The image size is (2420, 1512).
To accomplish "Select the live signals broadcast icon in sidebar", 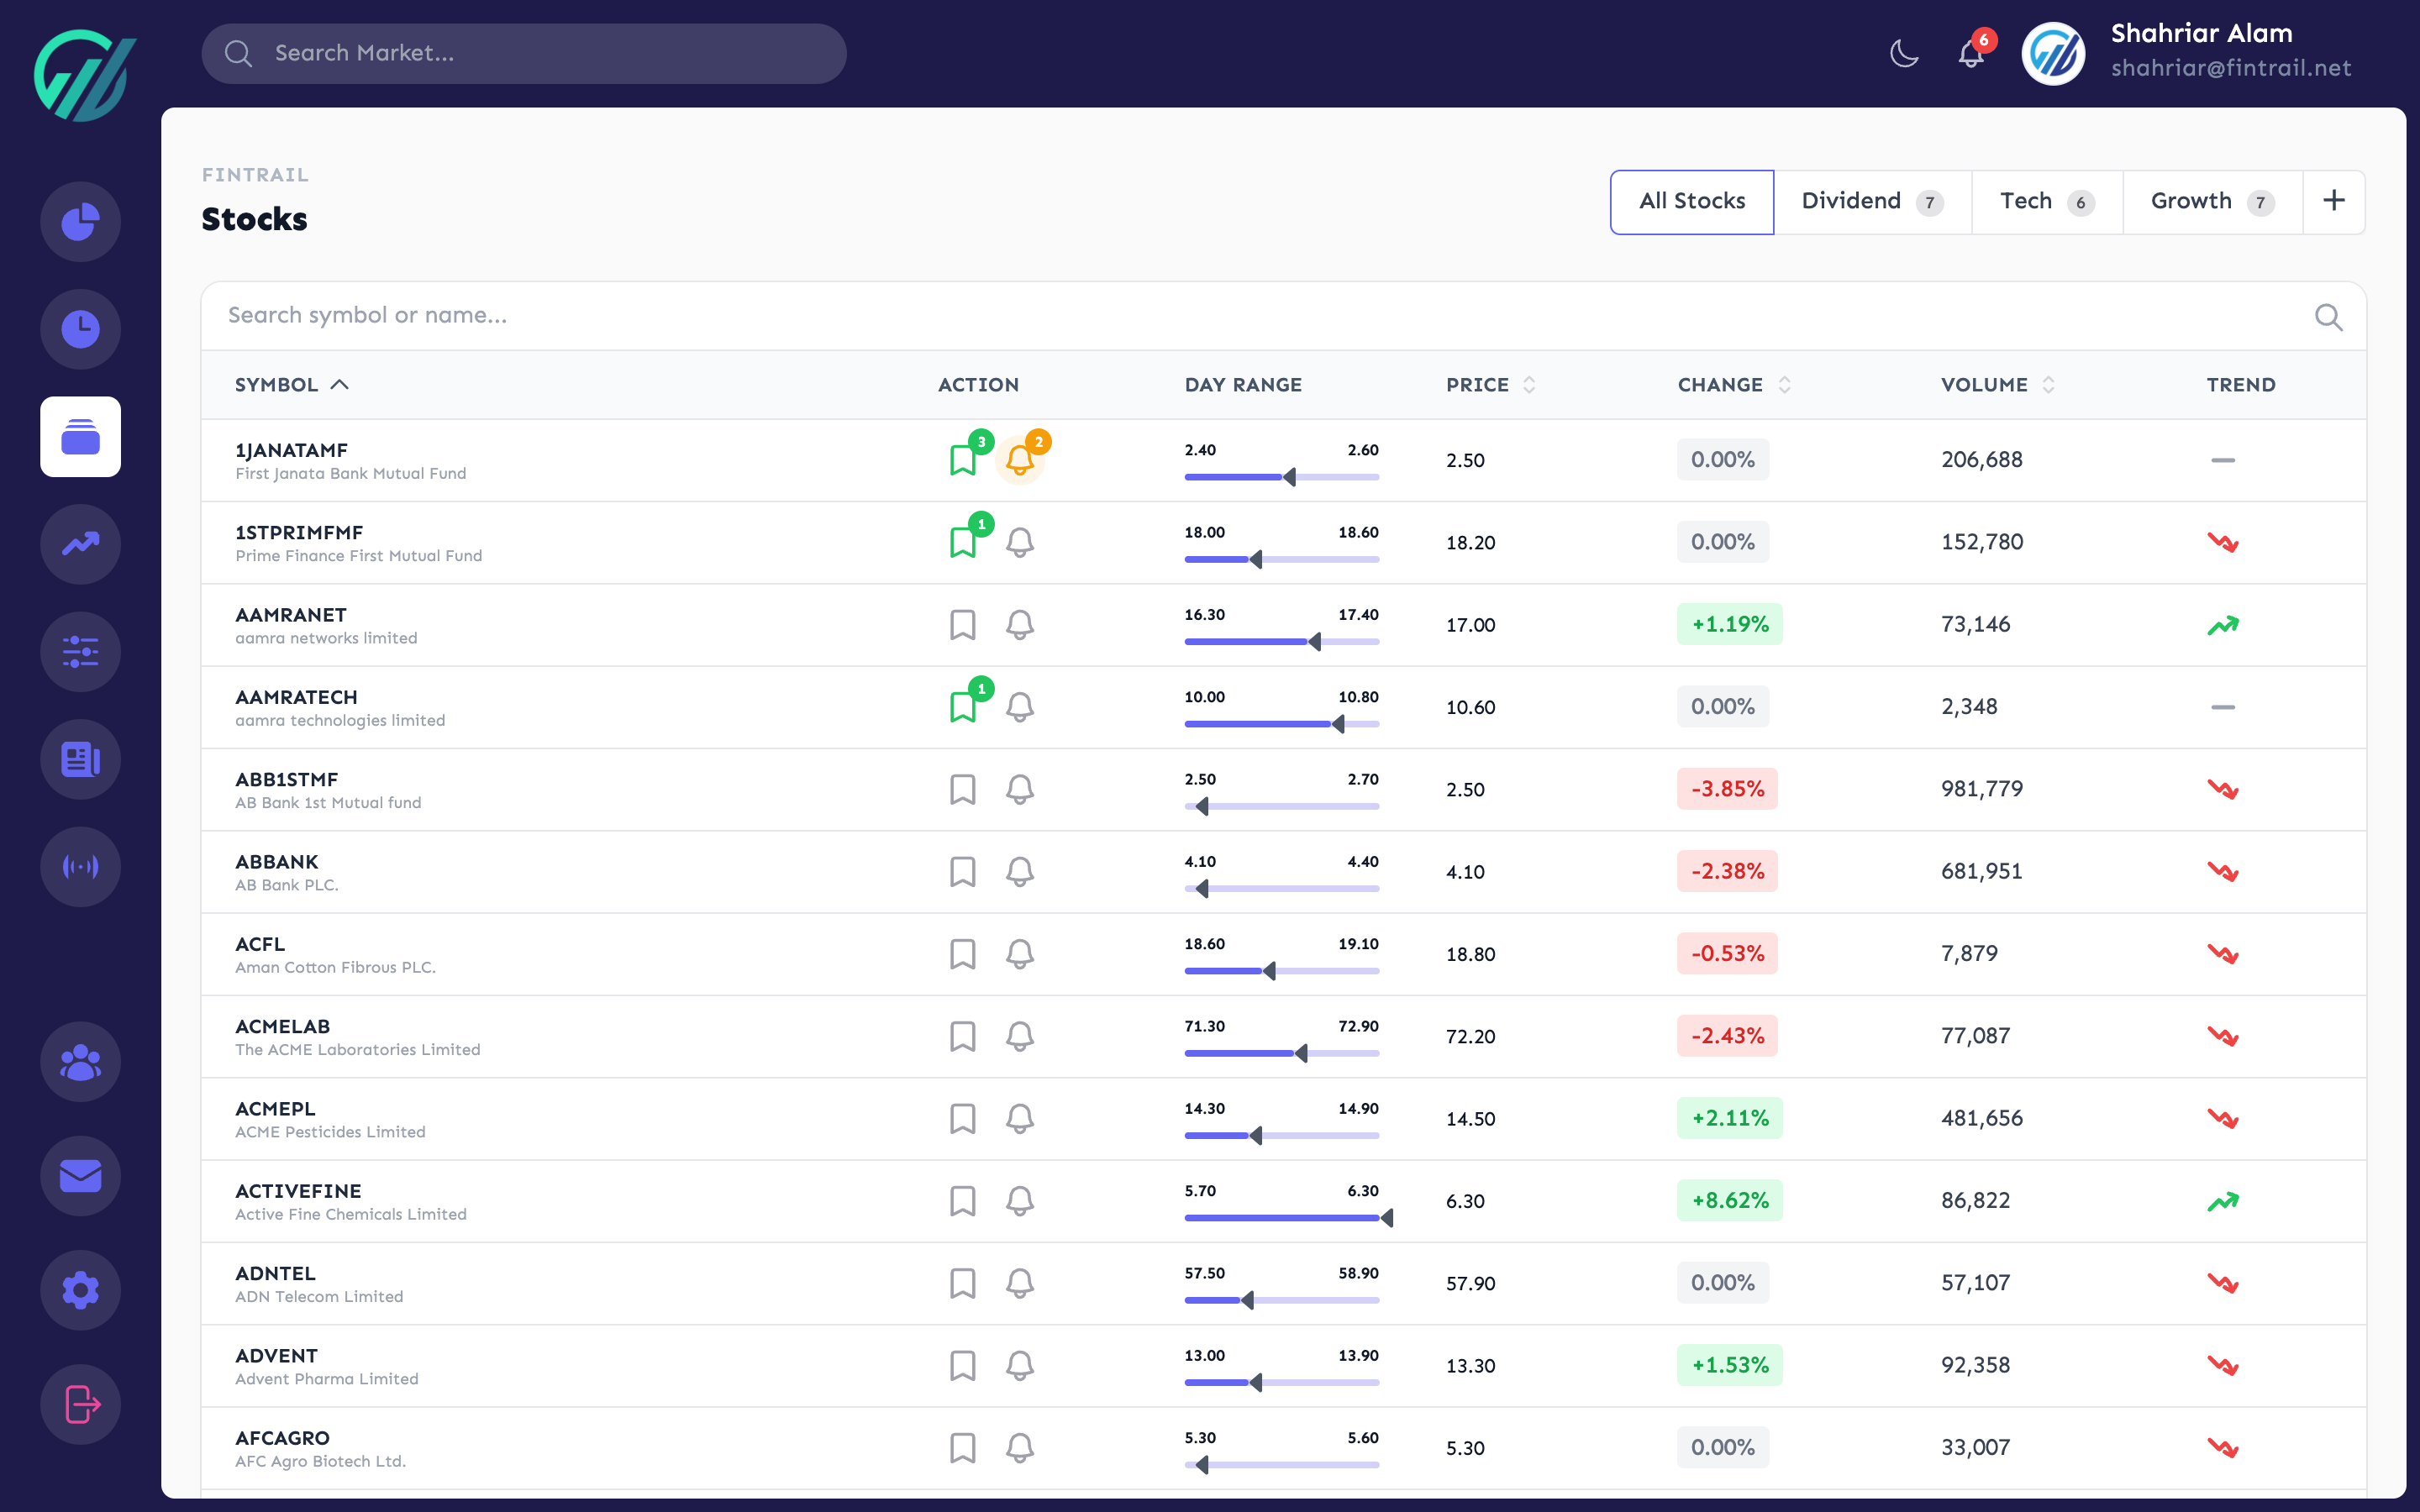I will pyautogui.click(x=80, y=866).
